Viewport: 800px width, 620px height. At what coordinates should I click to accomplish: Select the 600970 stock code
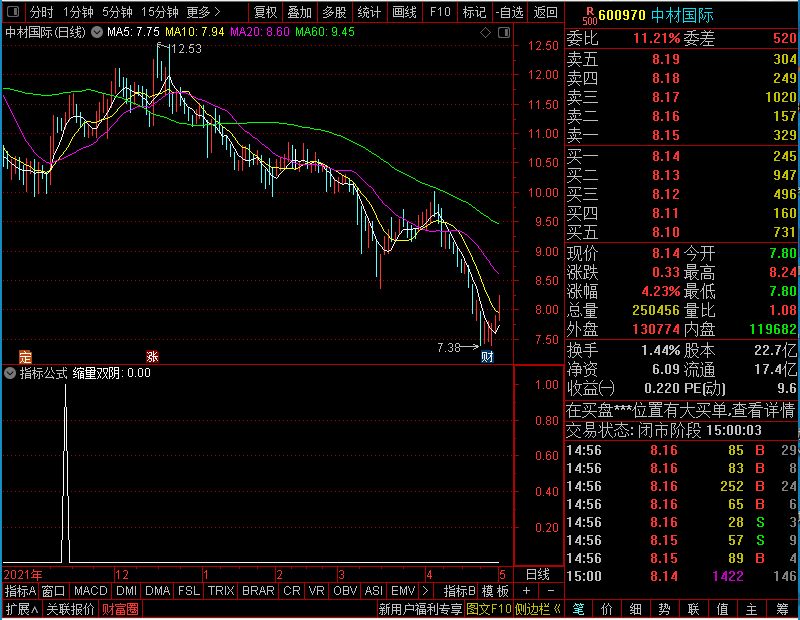pyautogui.click(x=622, y=15)
